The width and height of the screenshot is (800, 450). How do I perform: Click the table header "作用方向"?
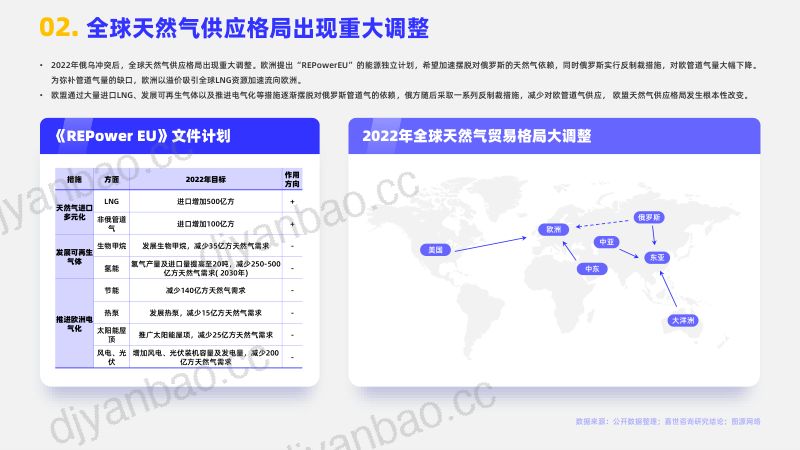[292, 180]
